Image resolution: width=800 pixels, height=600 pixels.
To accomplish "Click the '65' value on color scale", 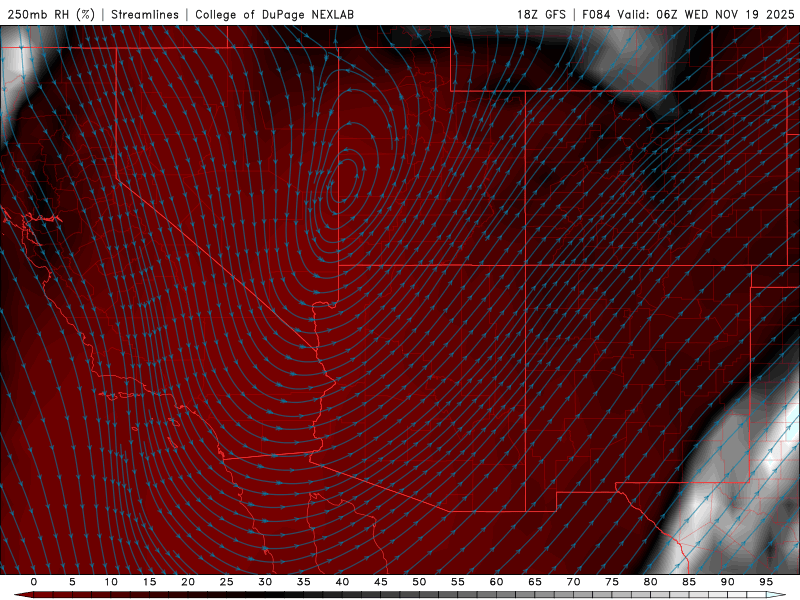I will click(x=535, y=582).
